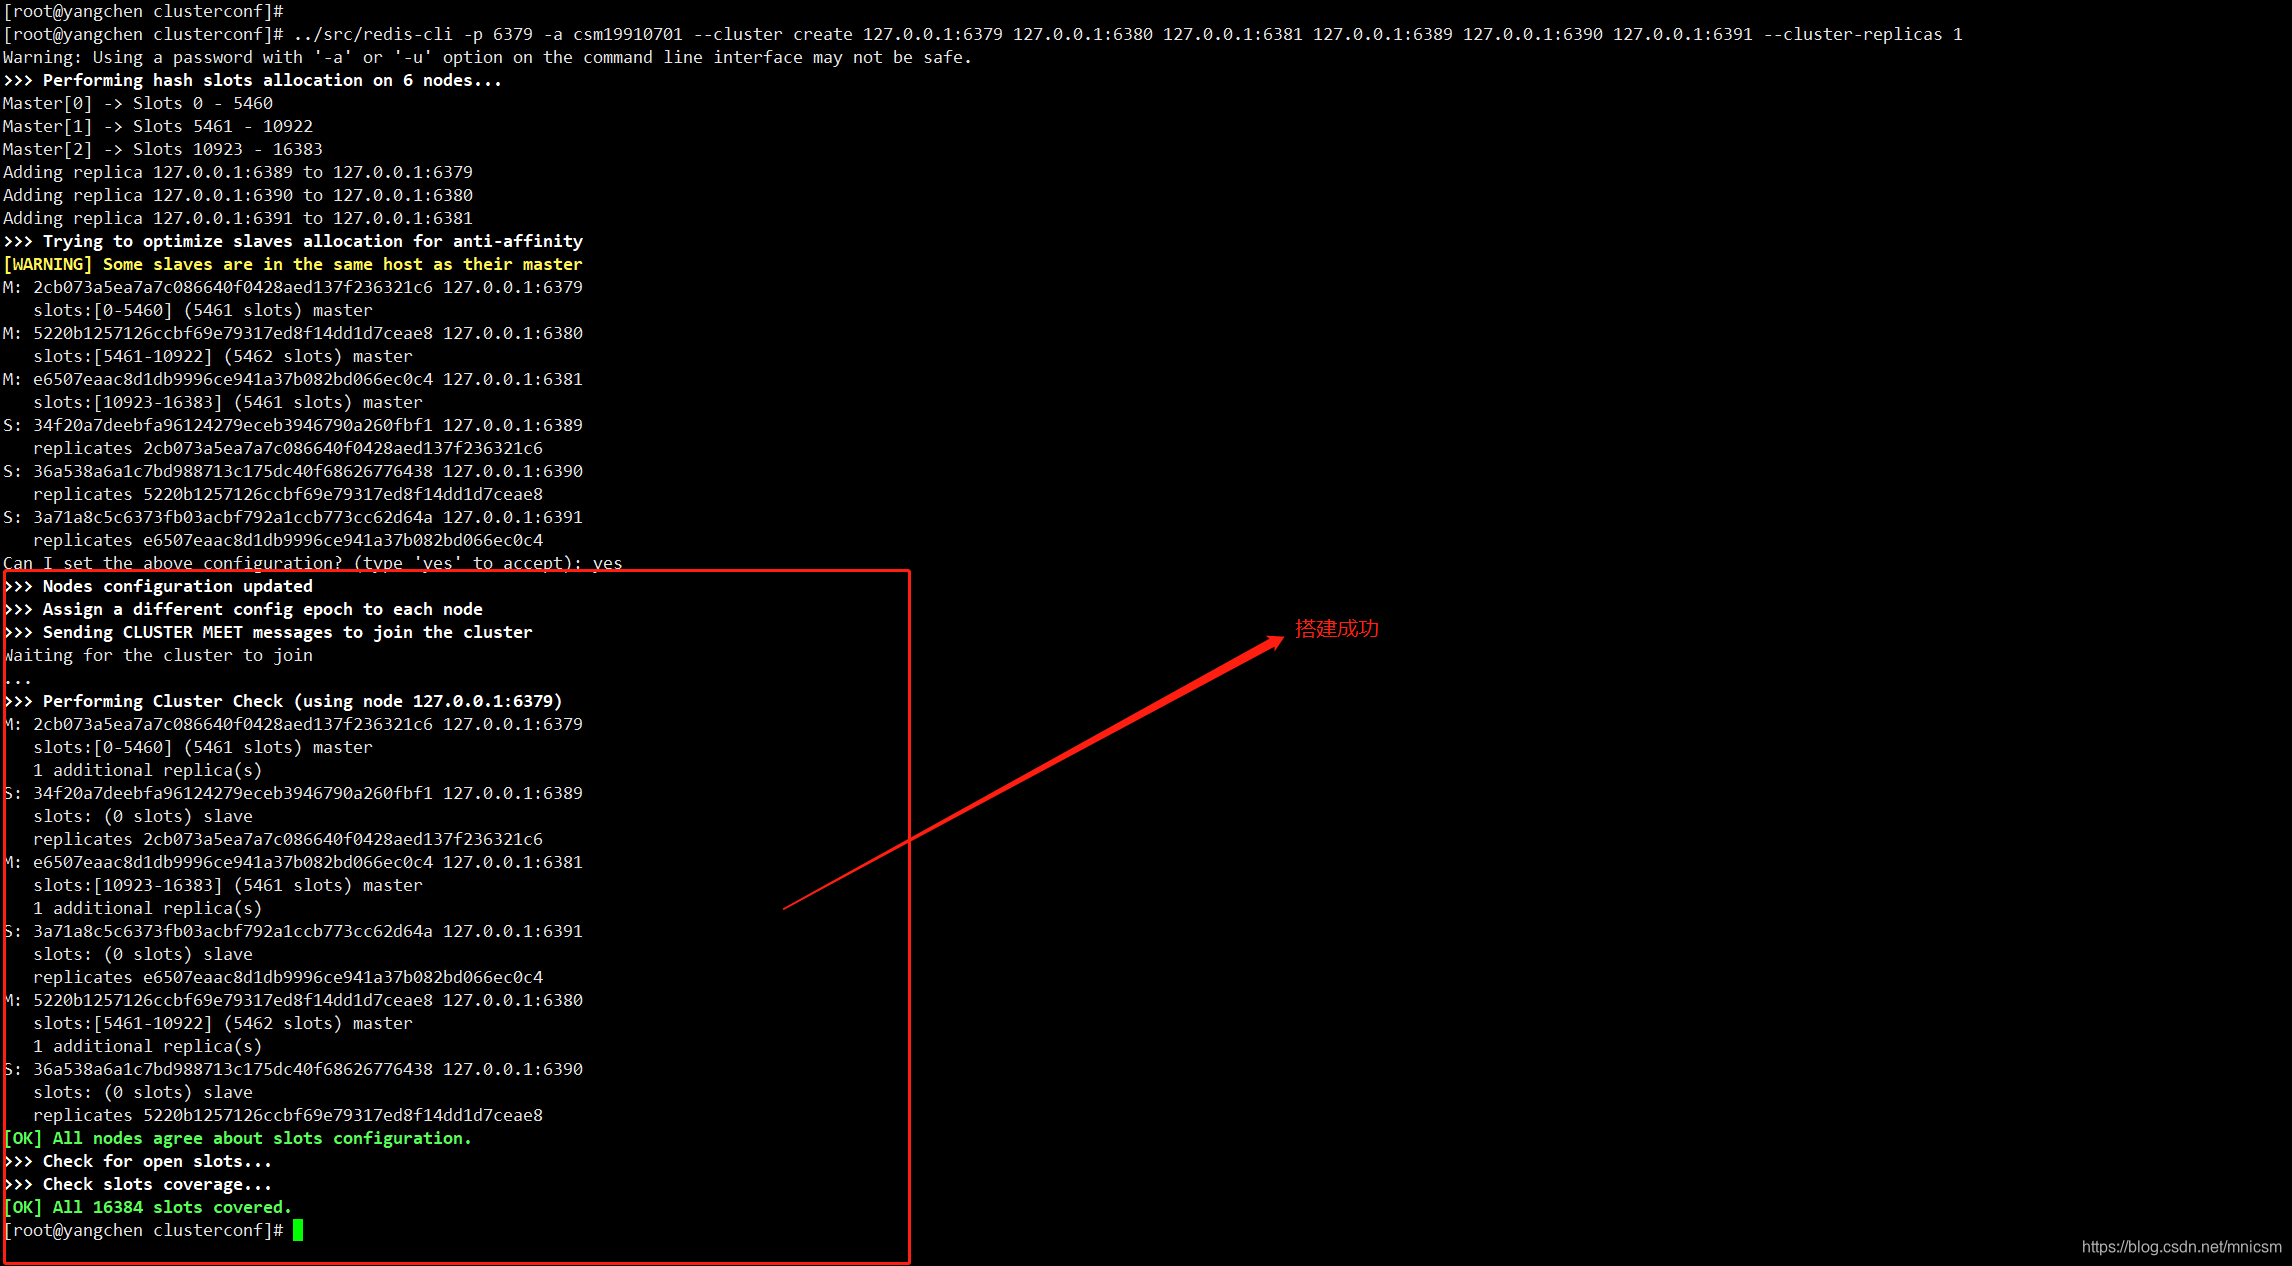Click 'Adding replica 127.0.0.1:6390 to 127.0.0.1:6380' line
Image resolution: width=2292 pixels, height=1266 pixels.
238,195
